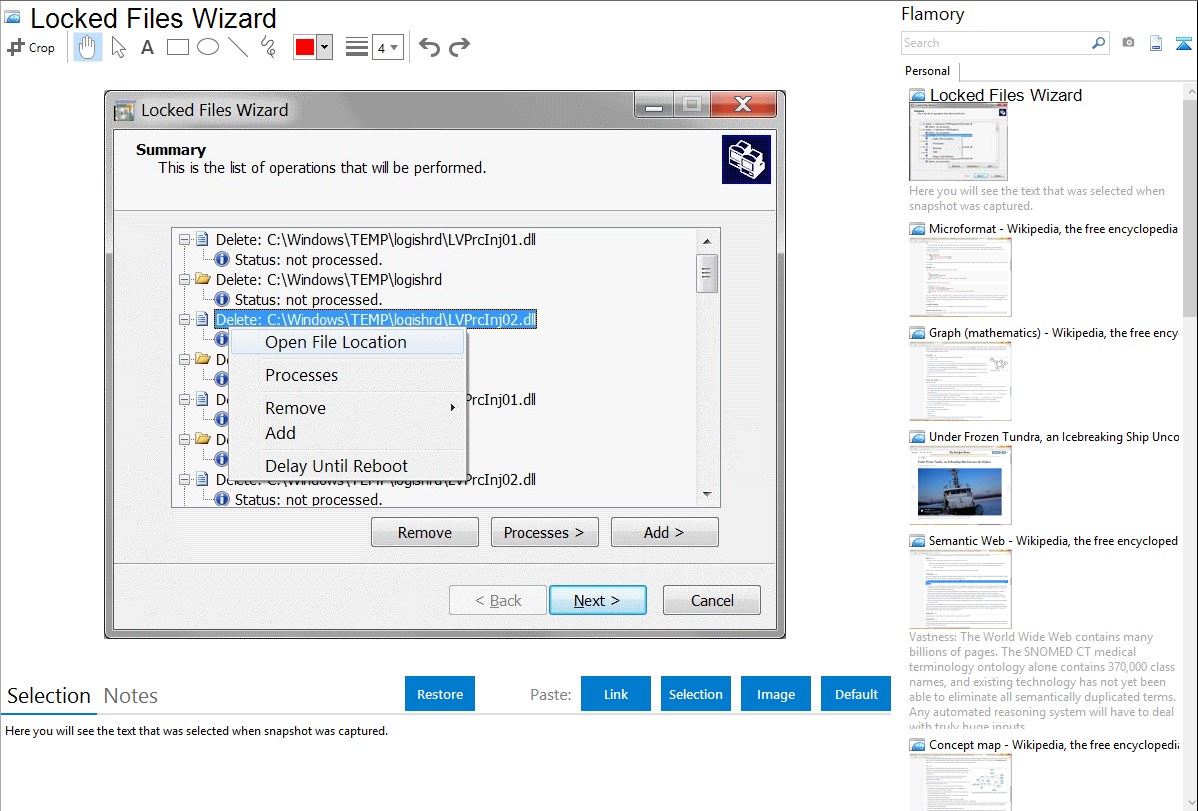Select the text annotation tool A

147,47
